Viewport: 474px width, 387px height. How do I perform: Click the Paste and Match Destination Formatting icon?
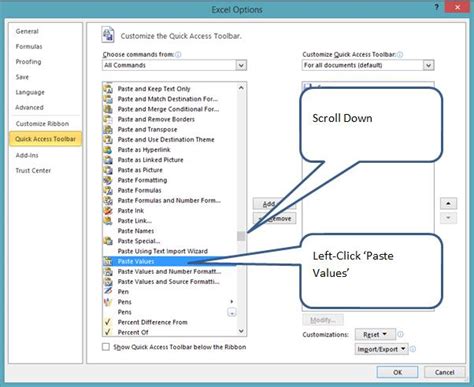coord(108,99)
